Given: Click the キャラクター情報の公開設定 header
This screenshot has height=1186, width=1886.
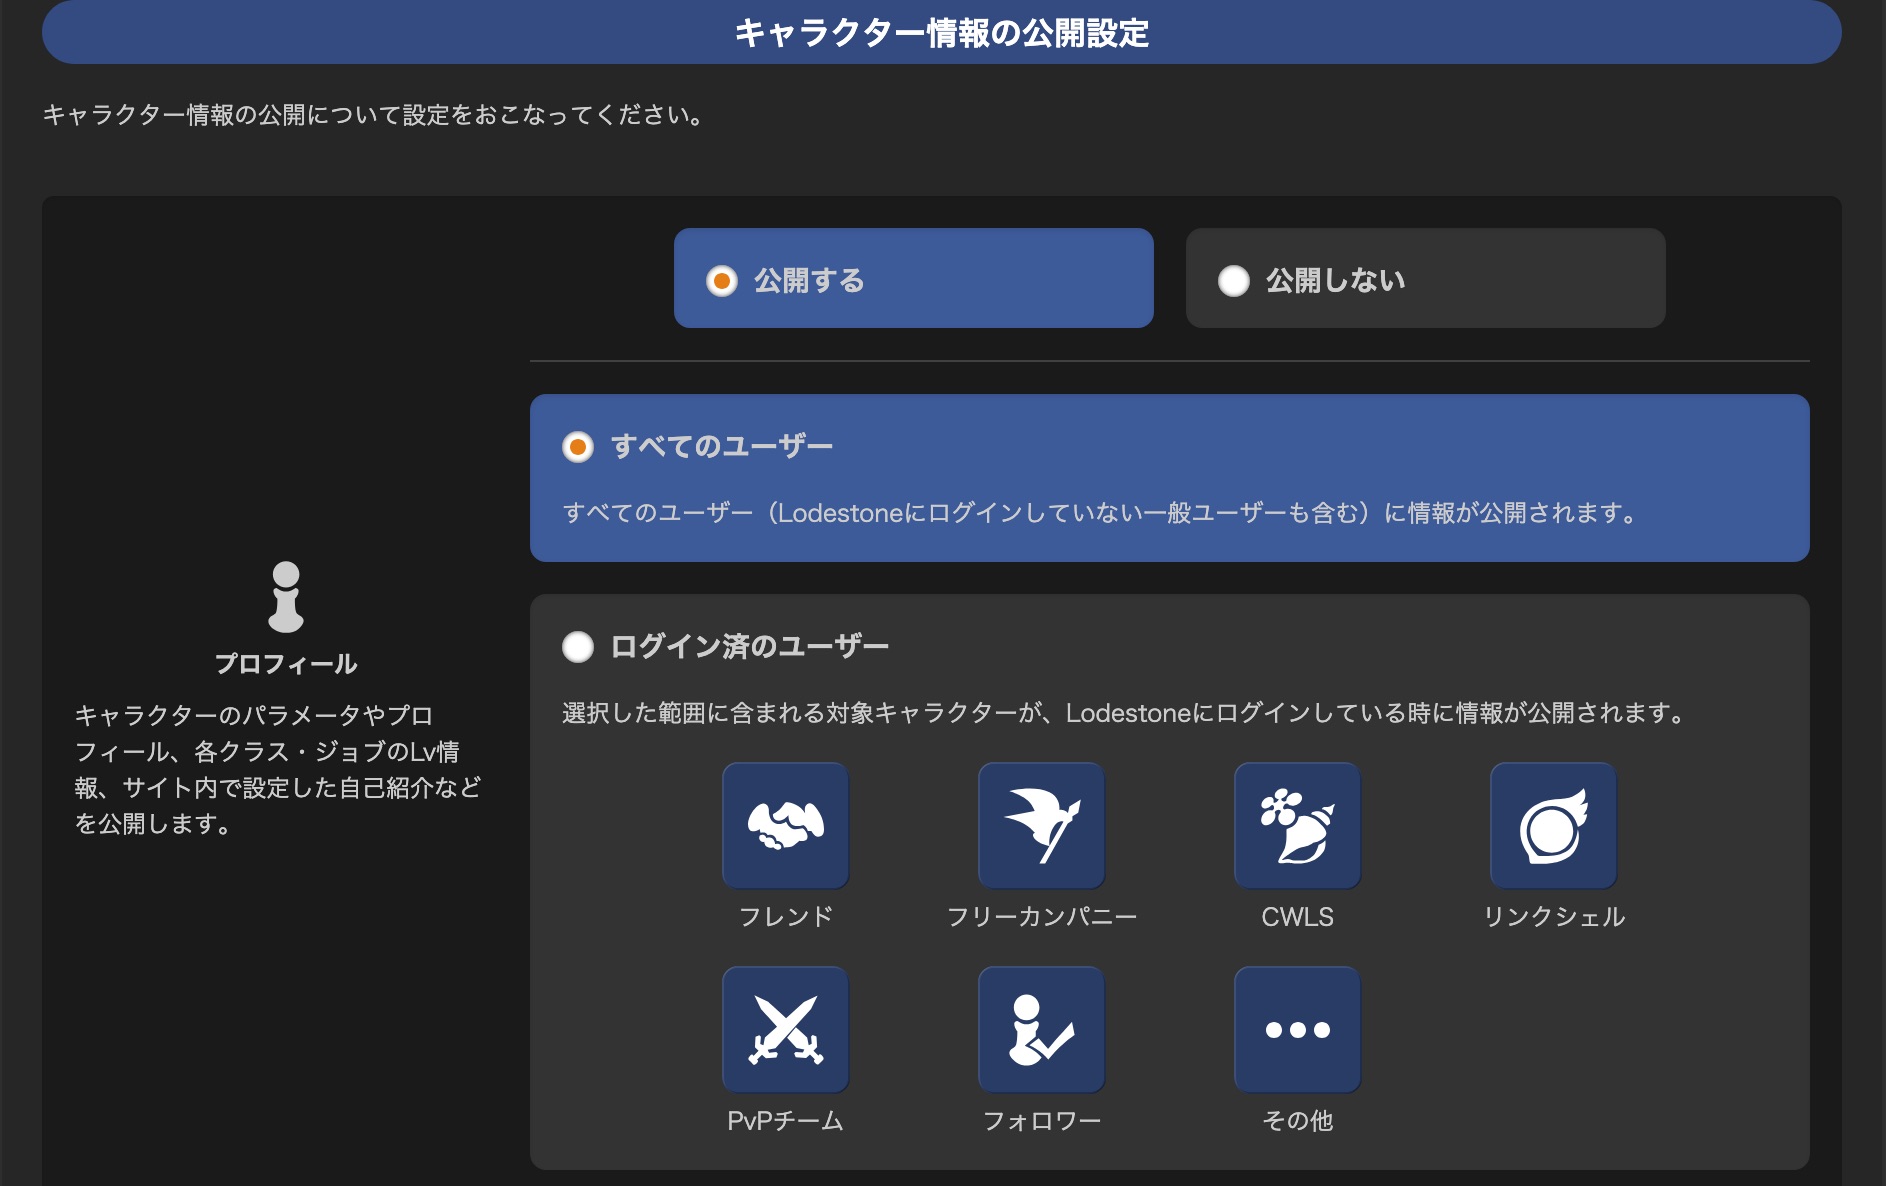Looking at the screenshot, I should point(942,32).
